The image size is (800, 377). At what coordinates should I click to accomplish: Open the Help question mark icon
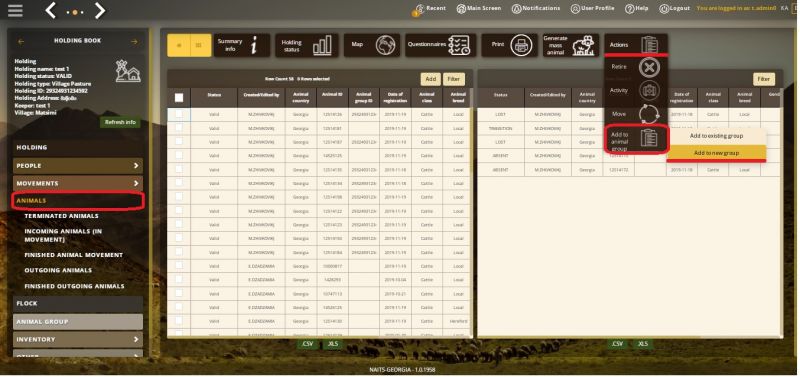coord(630,9)
